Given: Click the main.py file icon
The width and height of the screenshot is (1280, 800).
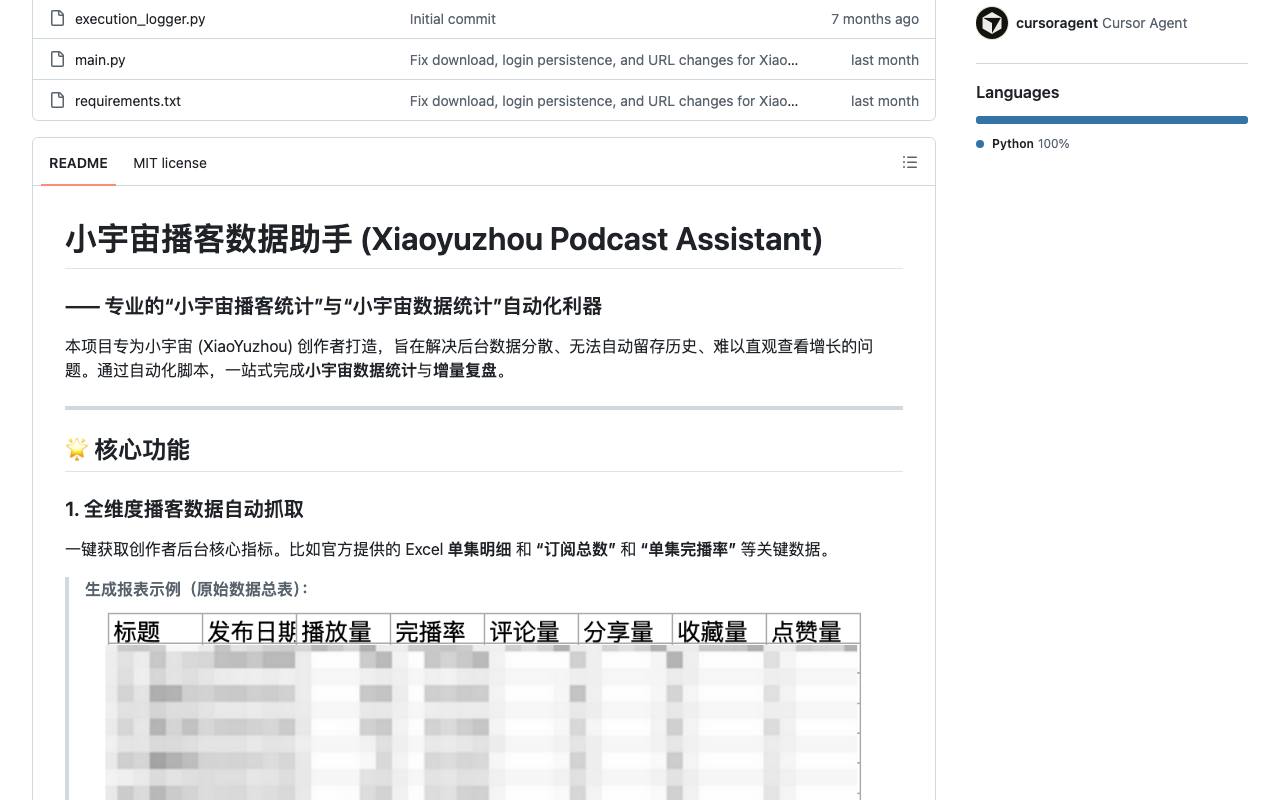Looking at the screenshot, I should 57,59.
